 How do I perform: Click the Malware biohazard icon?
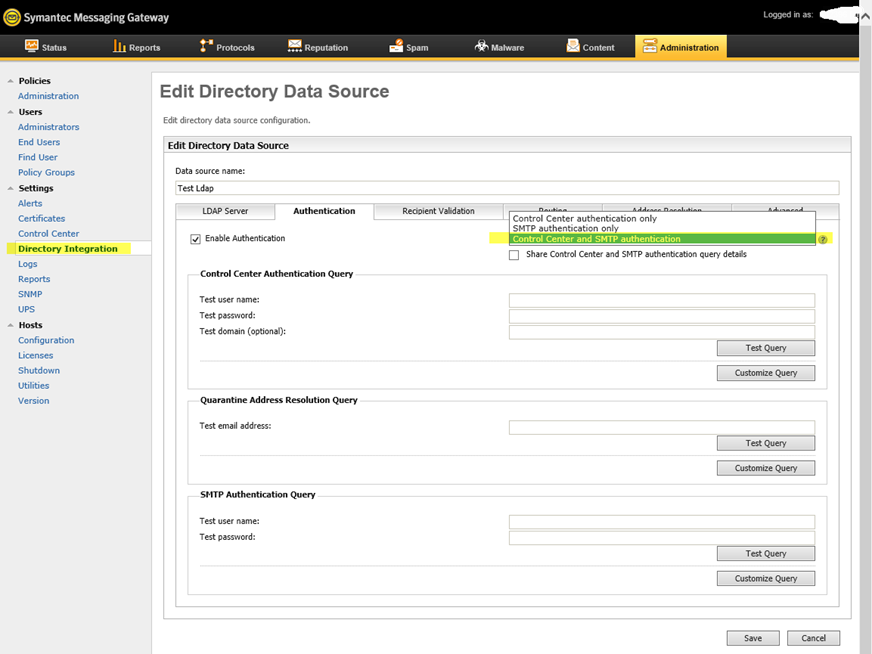pos(482,46)
